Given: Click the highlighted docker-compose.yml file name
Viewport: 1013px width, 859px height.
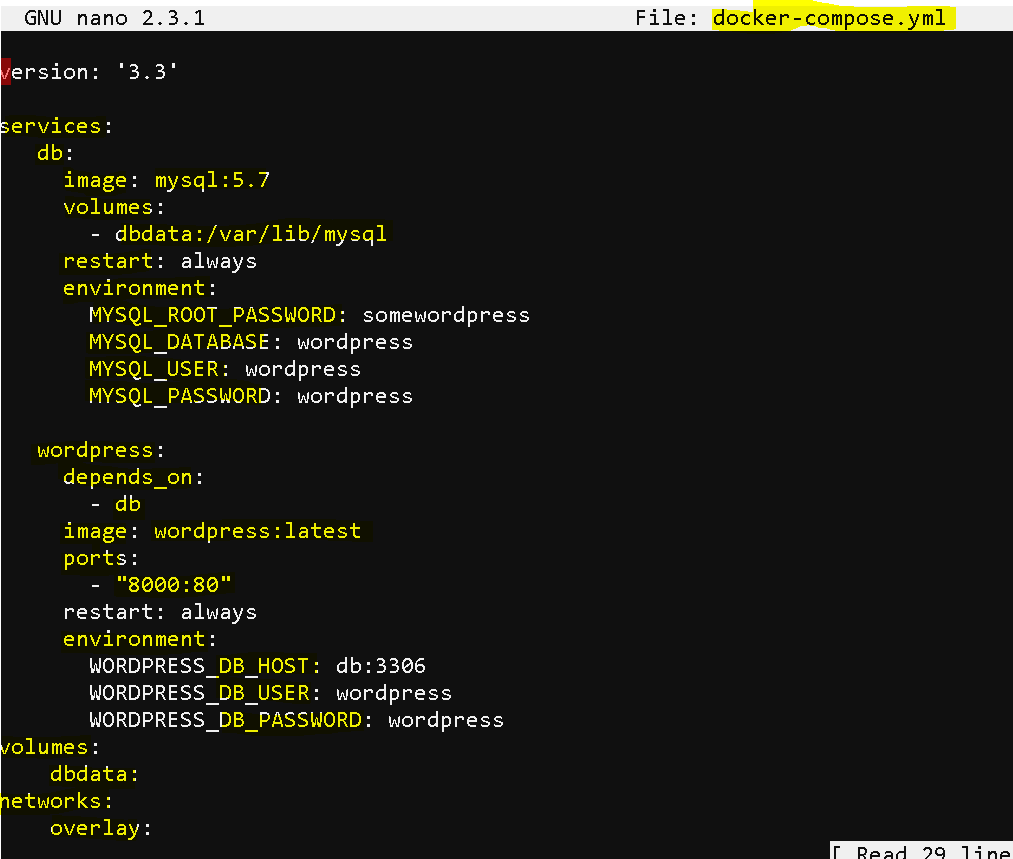Looking at the screenshot, I should [829, 18].
